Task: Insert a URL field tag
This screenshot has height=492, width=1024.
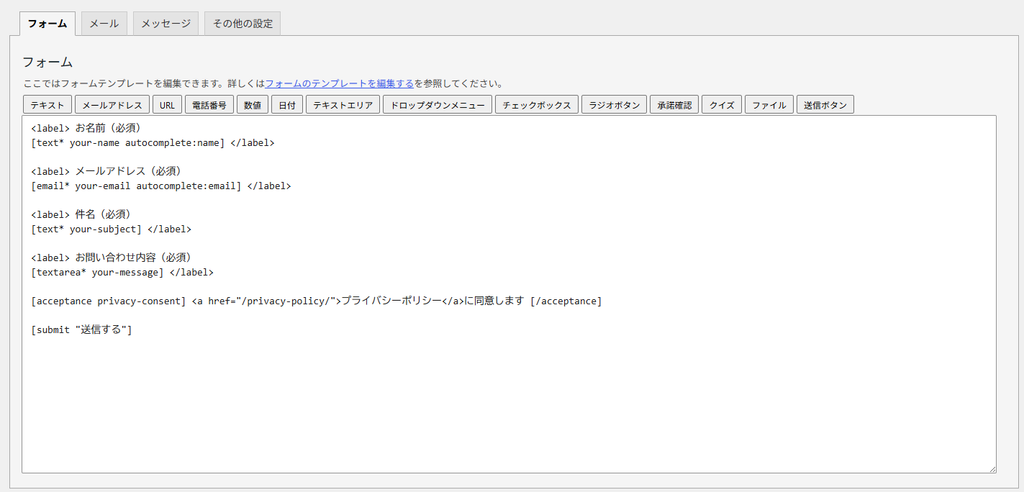Action: tap(167, 105)
